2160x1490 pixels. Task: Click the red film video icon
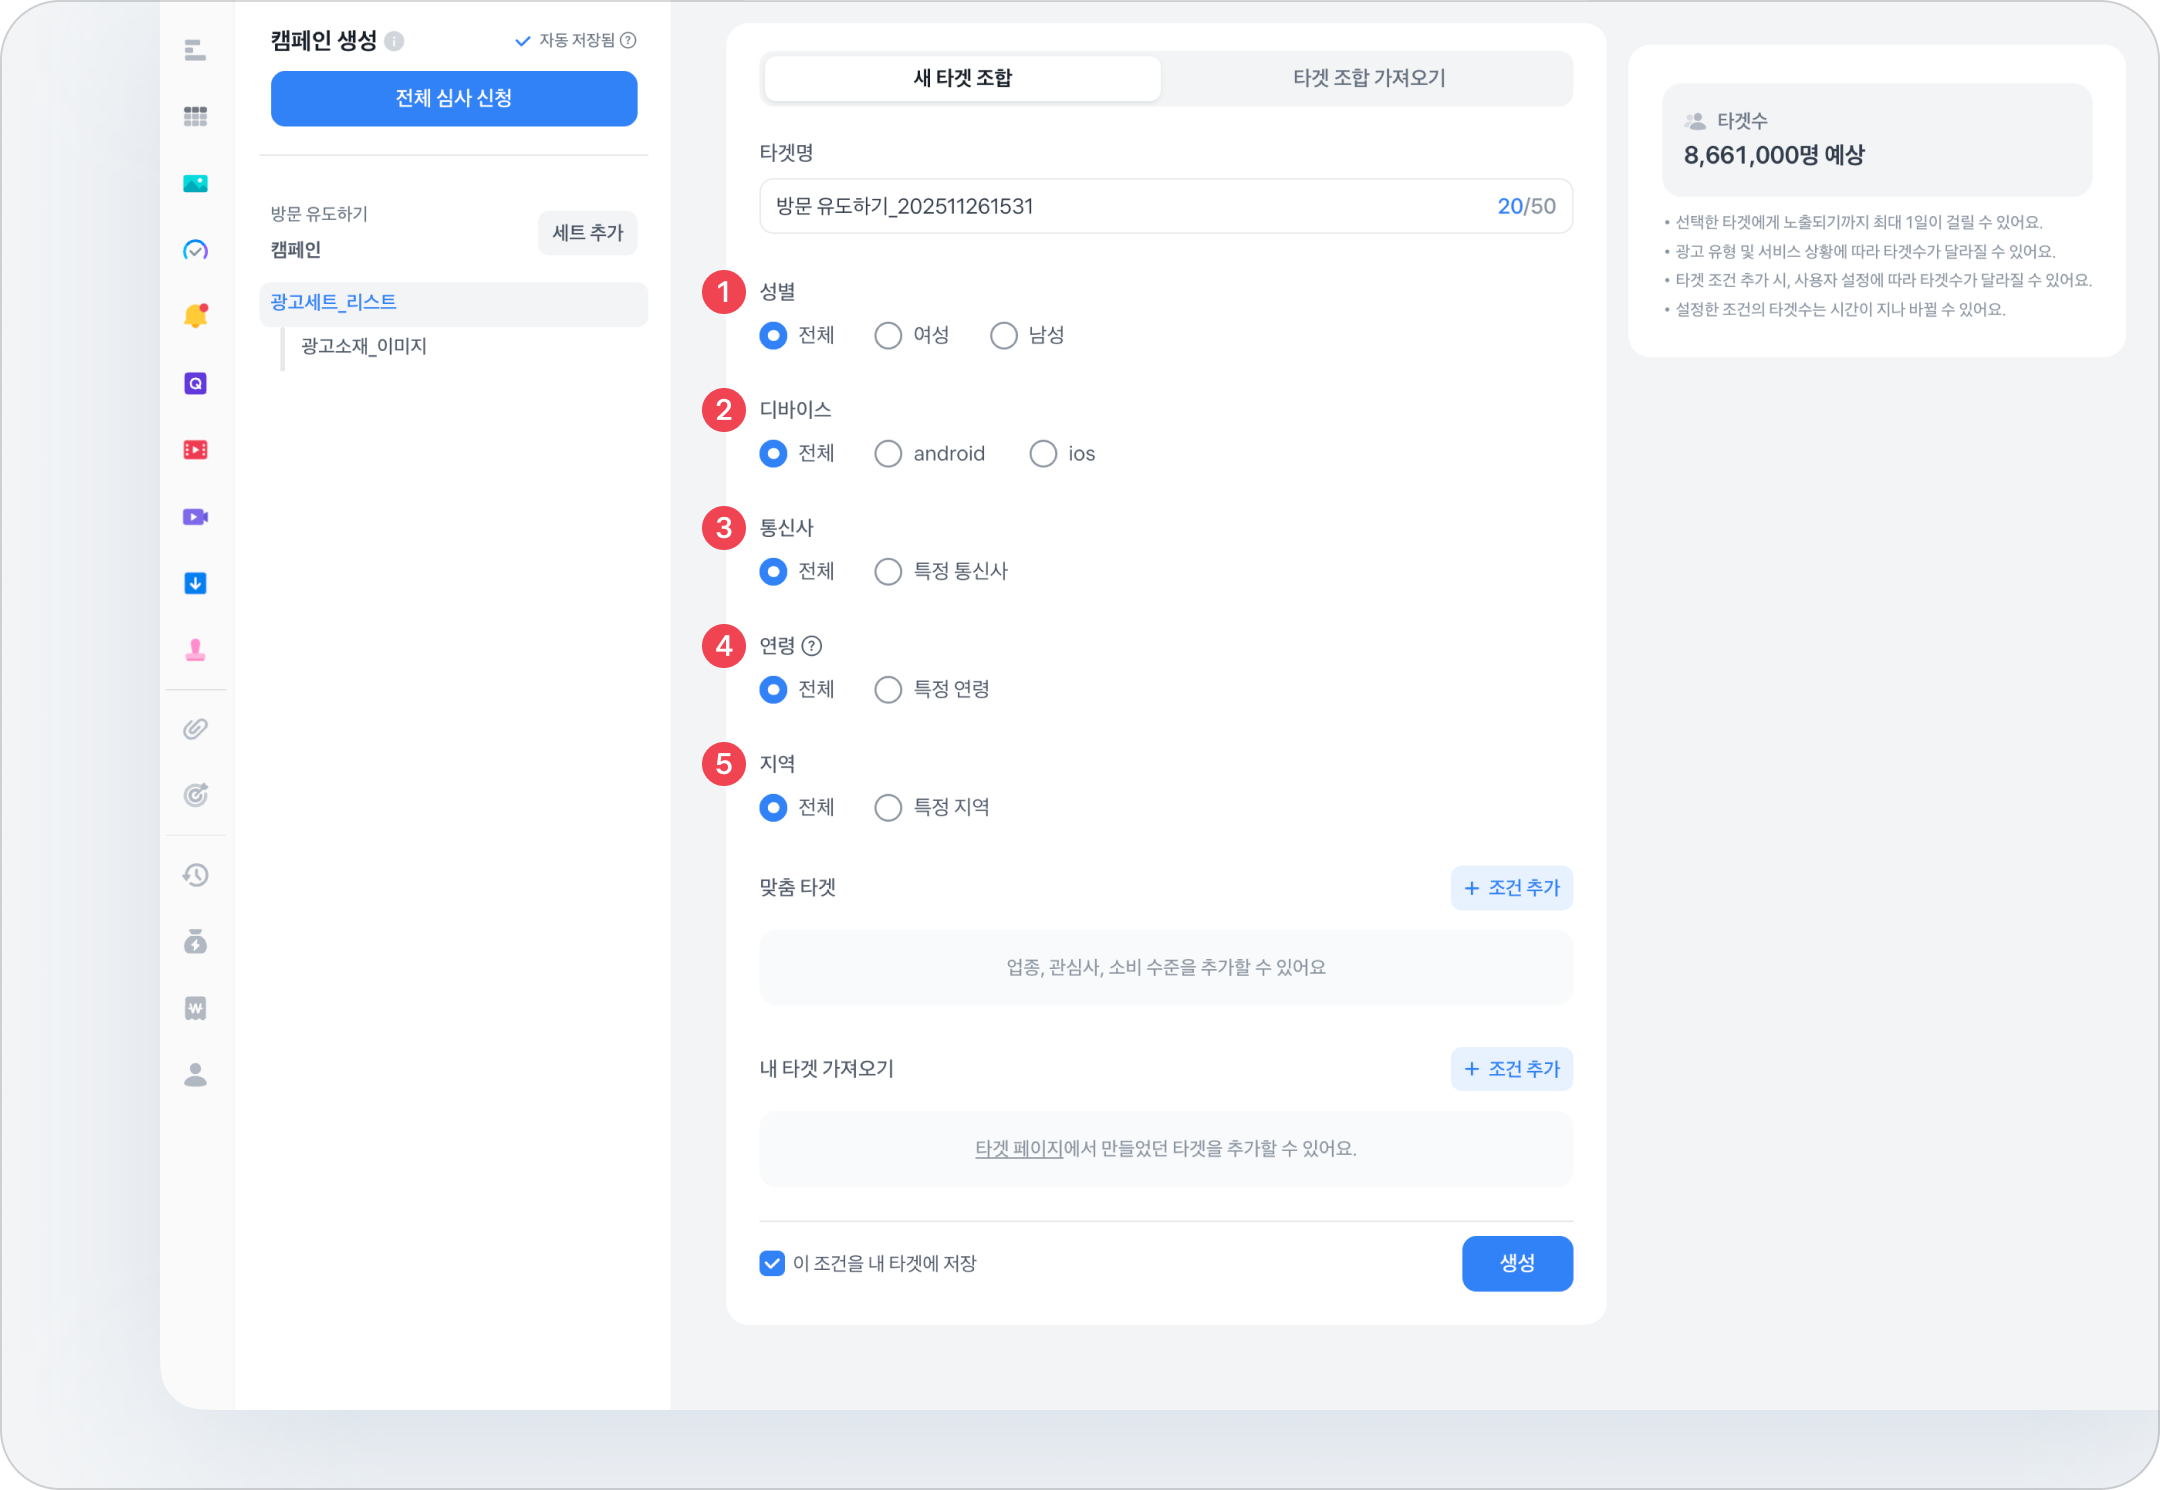click(196, 450)
